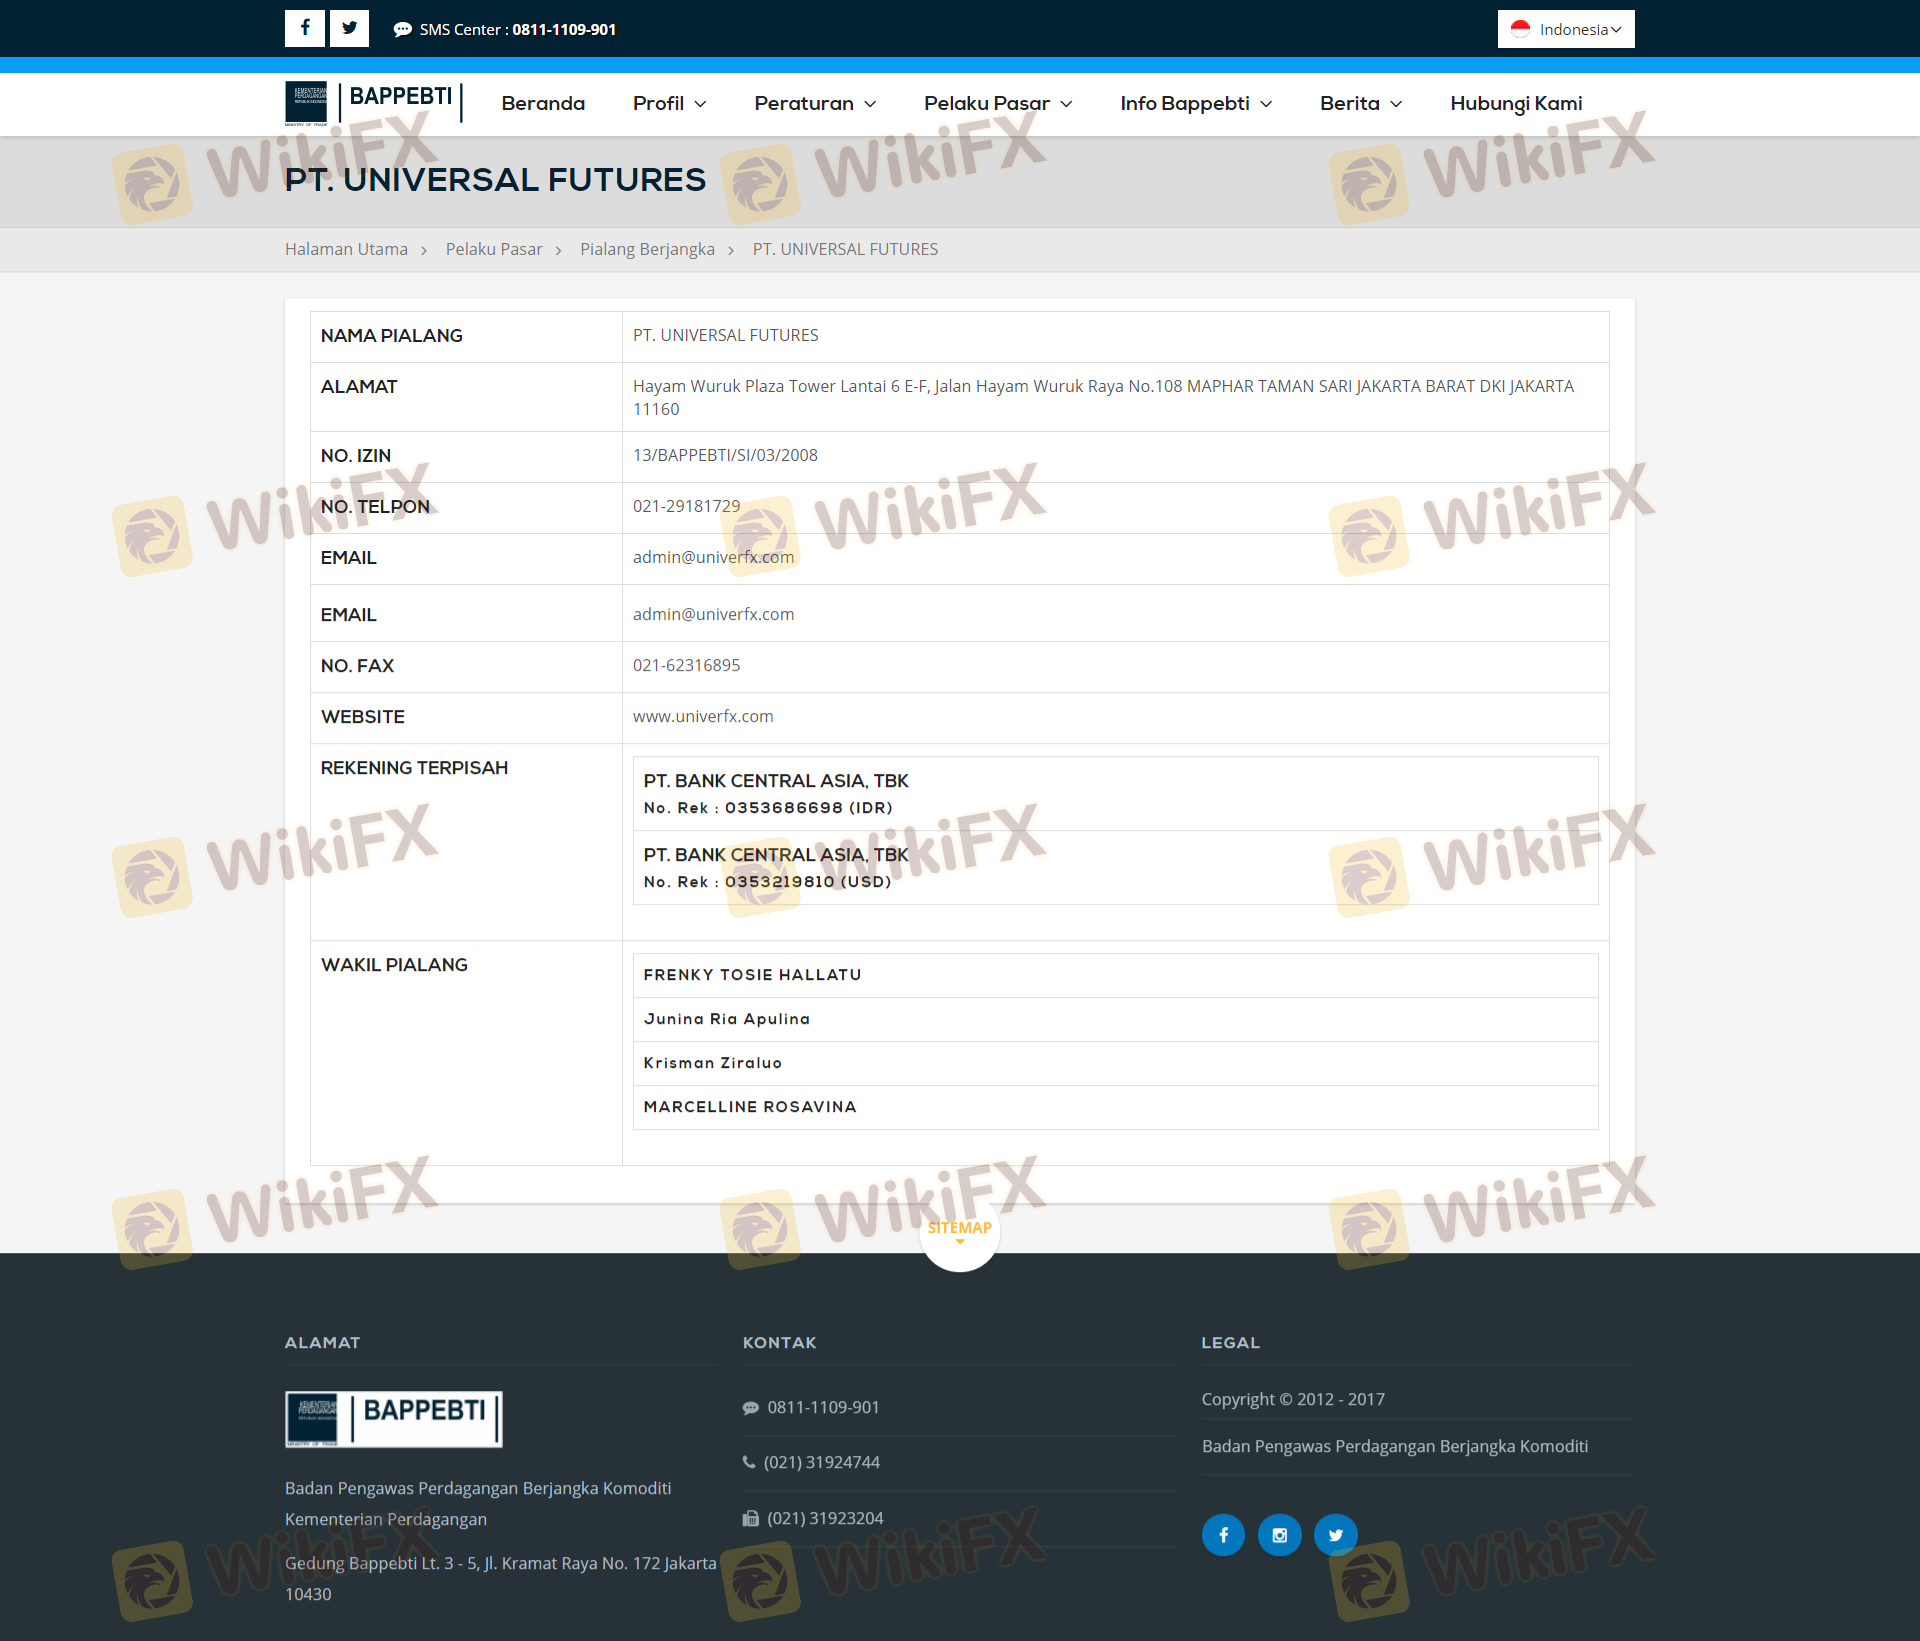Image resolution: width=1920 pixels, height=1641 pixels.
Task: Expand the Profil menu
Action: click(x=669, y=103)
